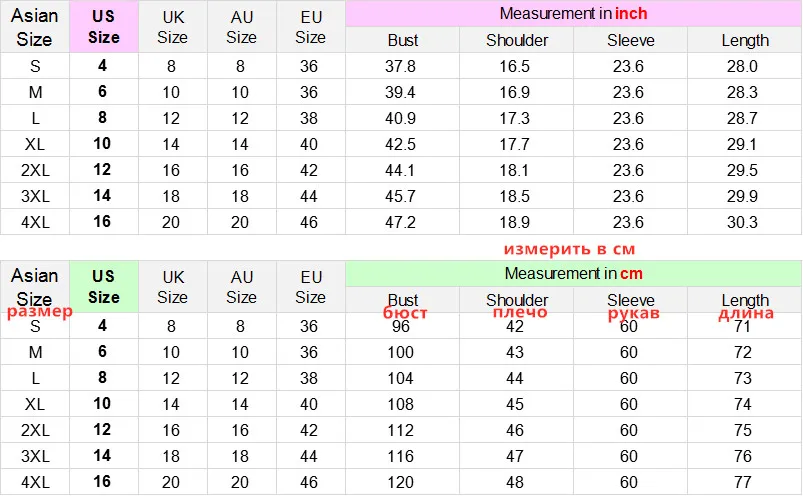Click the red 'рукав' label
The height and width of the screenshot is (496, 803).
(x=633, y=313)
